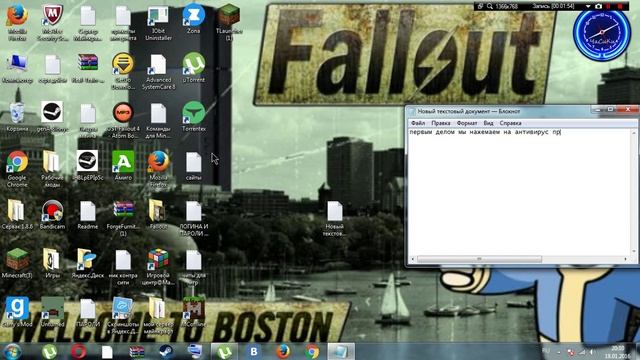Open Mozilla Firefox icon beside Амиго
Screen dimensions: 640x360
[158, 162]
